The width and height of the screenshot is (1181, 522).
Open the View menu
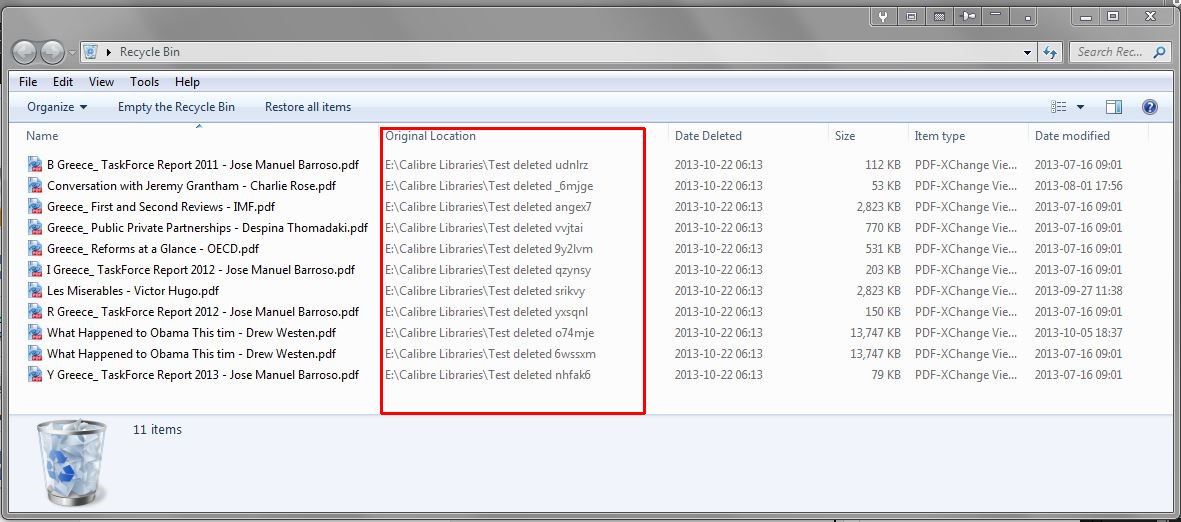pos(101,82)
